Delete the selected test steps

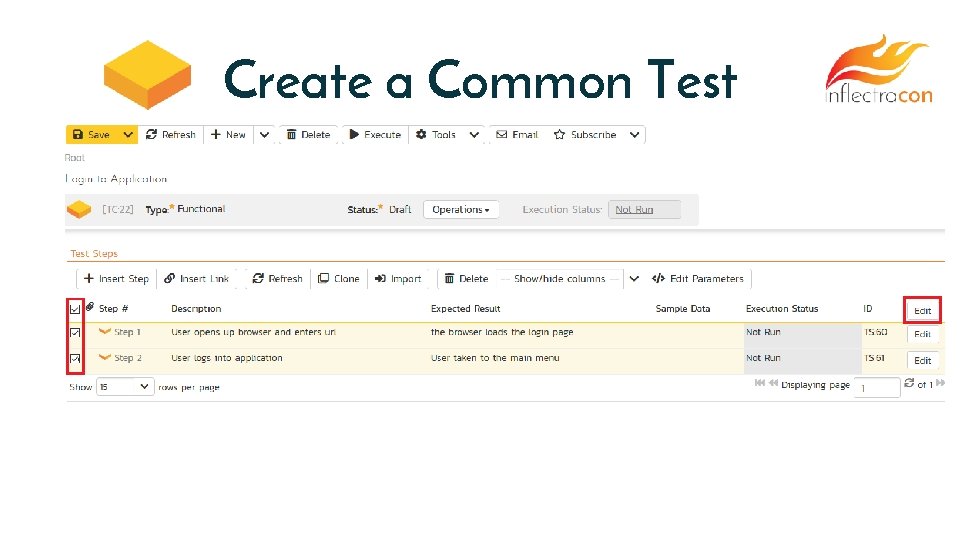click(466, 279)
